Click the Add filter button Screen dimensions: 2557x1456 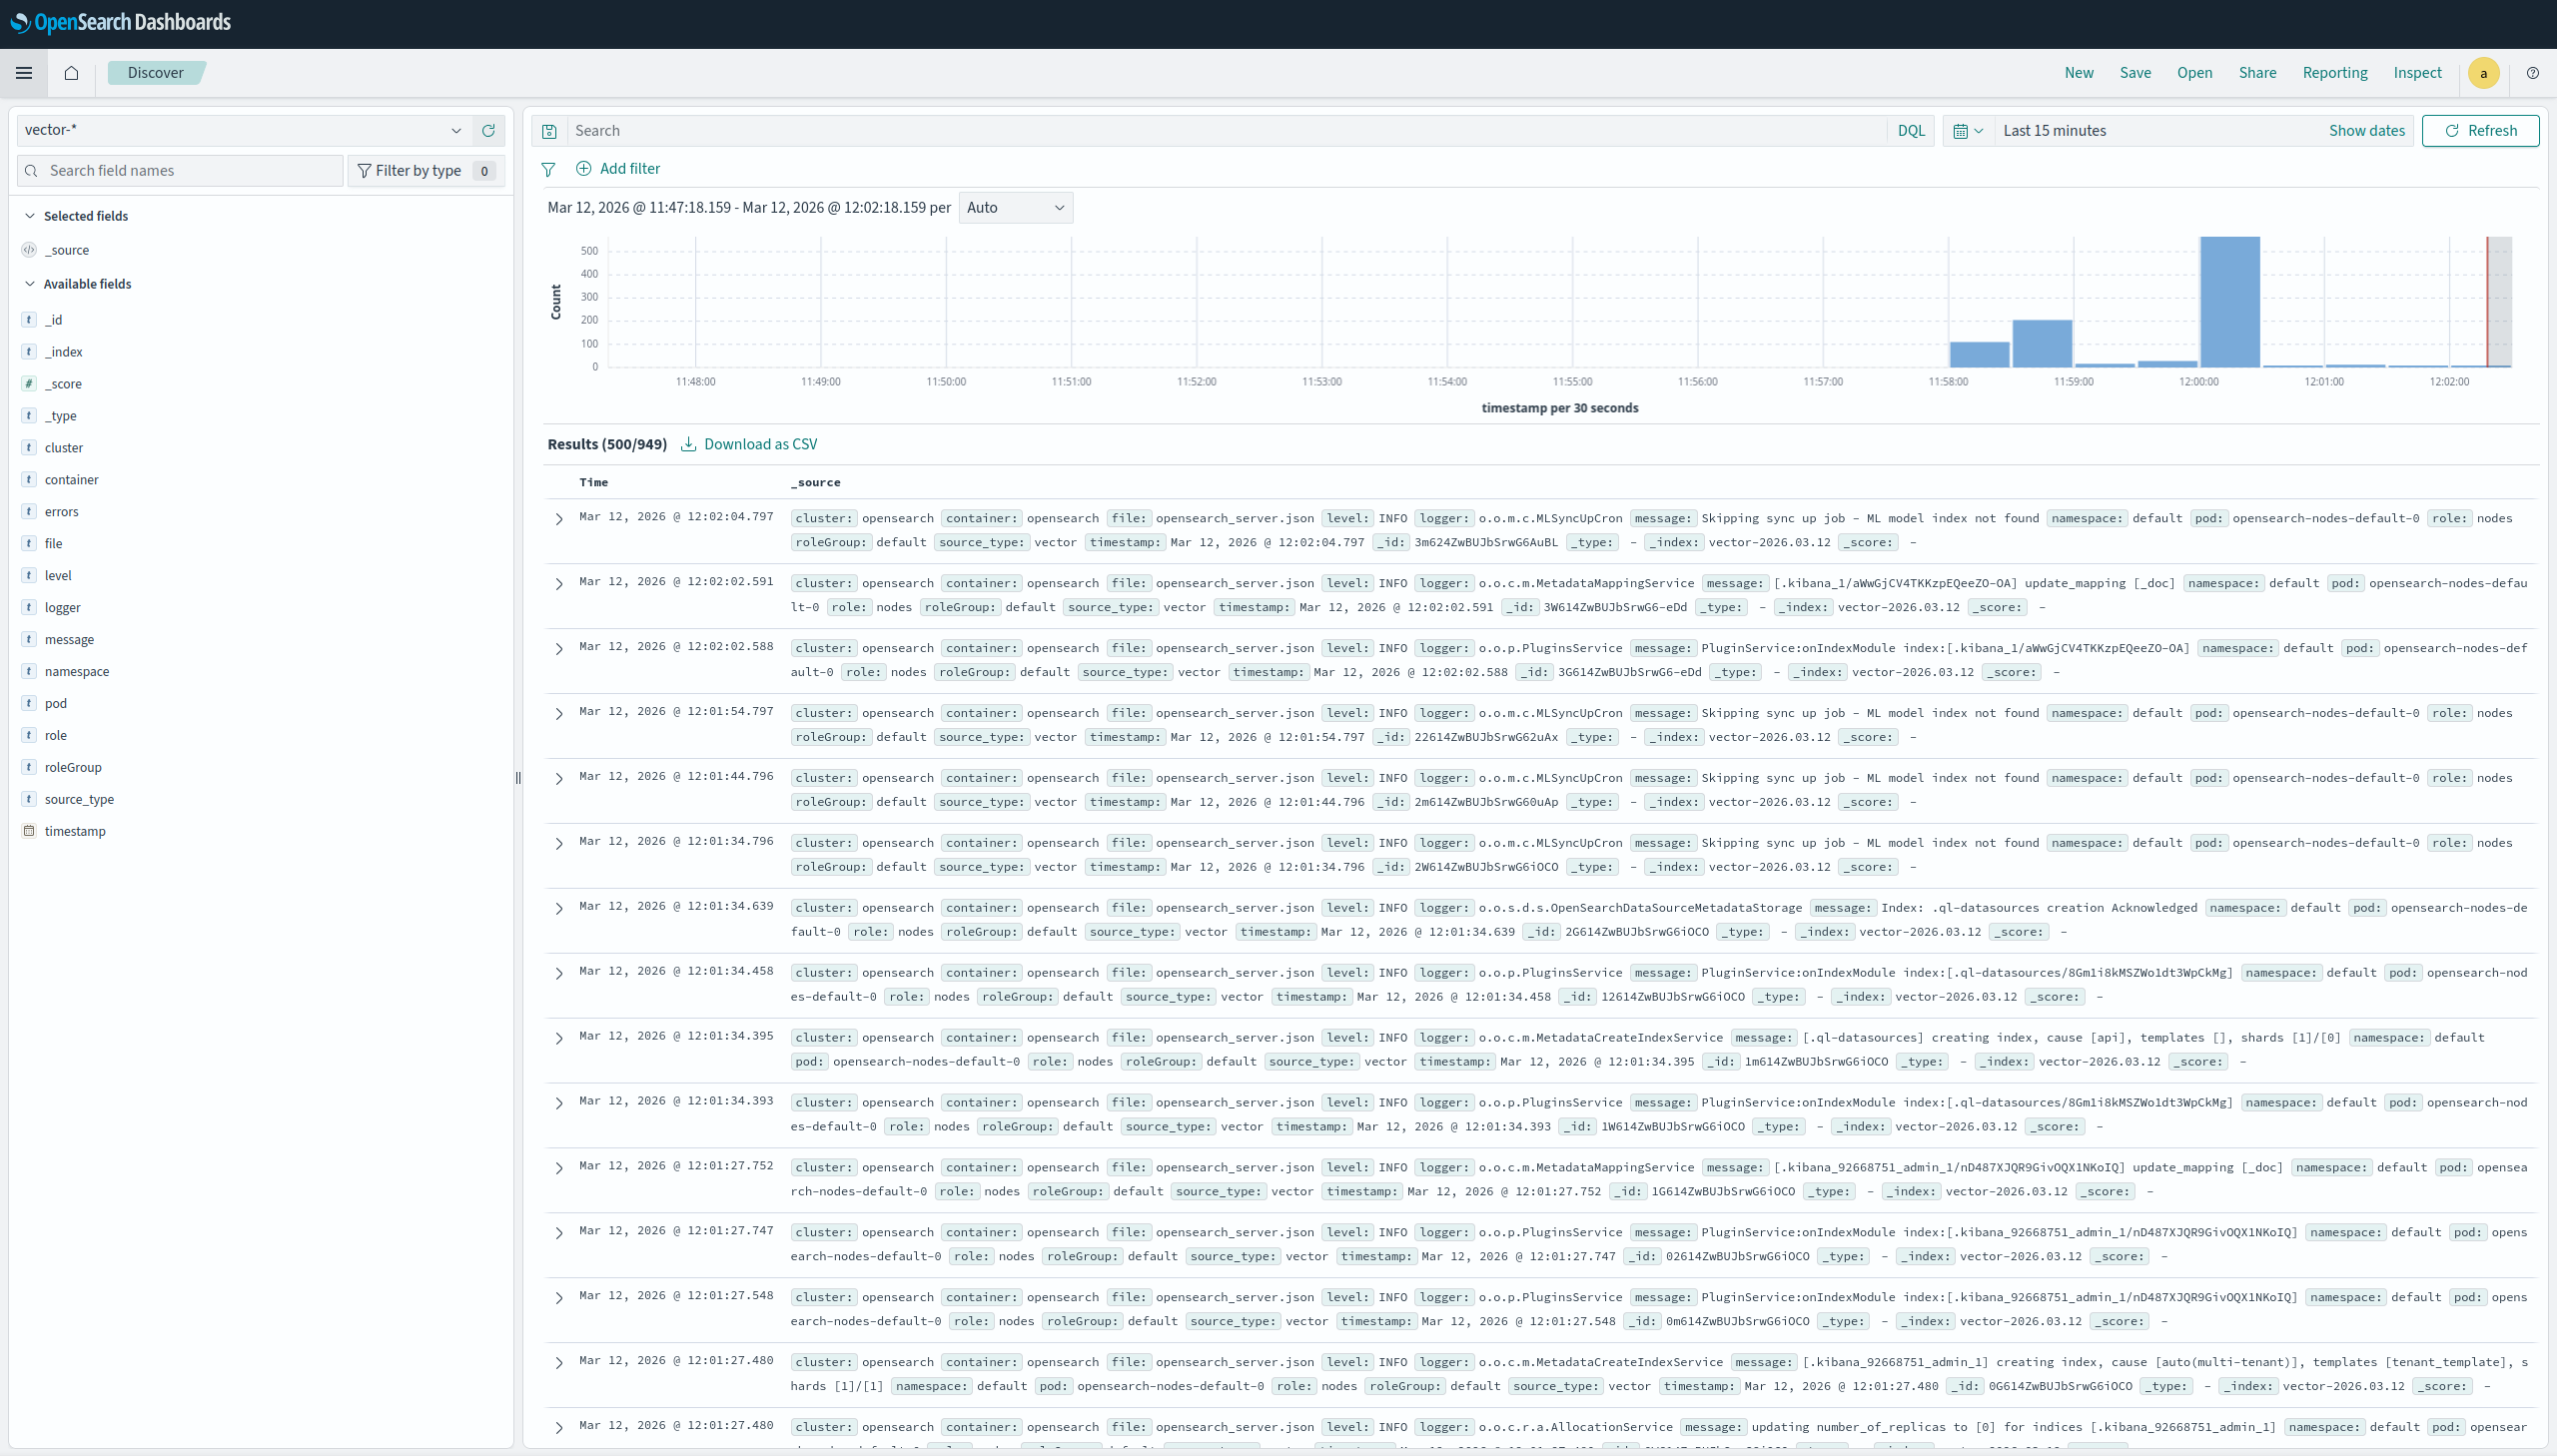pyautogui.click(x=618, y=169)
